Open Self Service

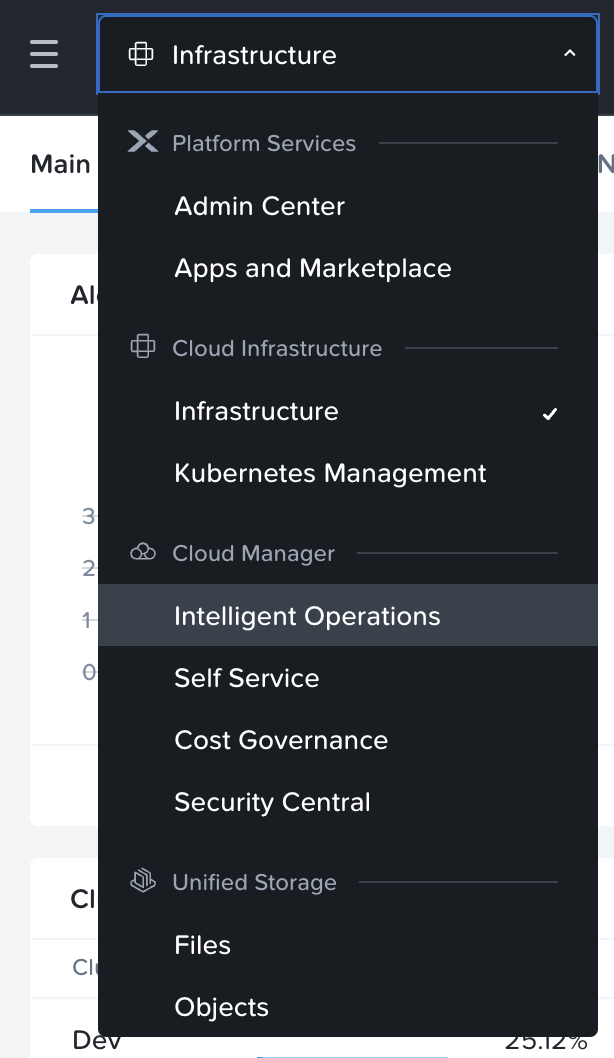[246, 678]
